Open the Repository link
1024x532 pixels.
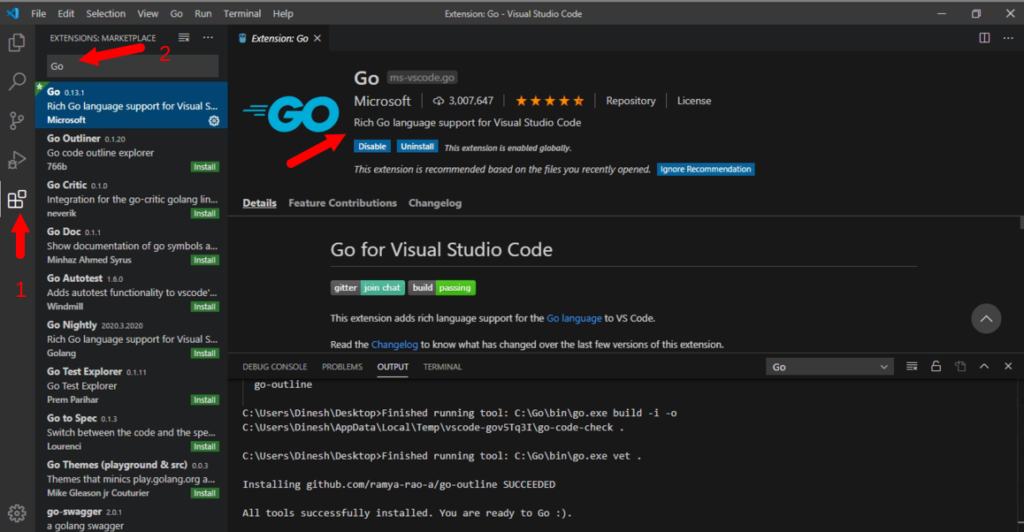pos(630,101)
